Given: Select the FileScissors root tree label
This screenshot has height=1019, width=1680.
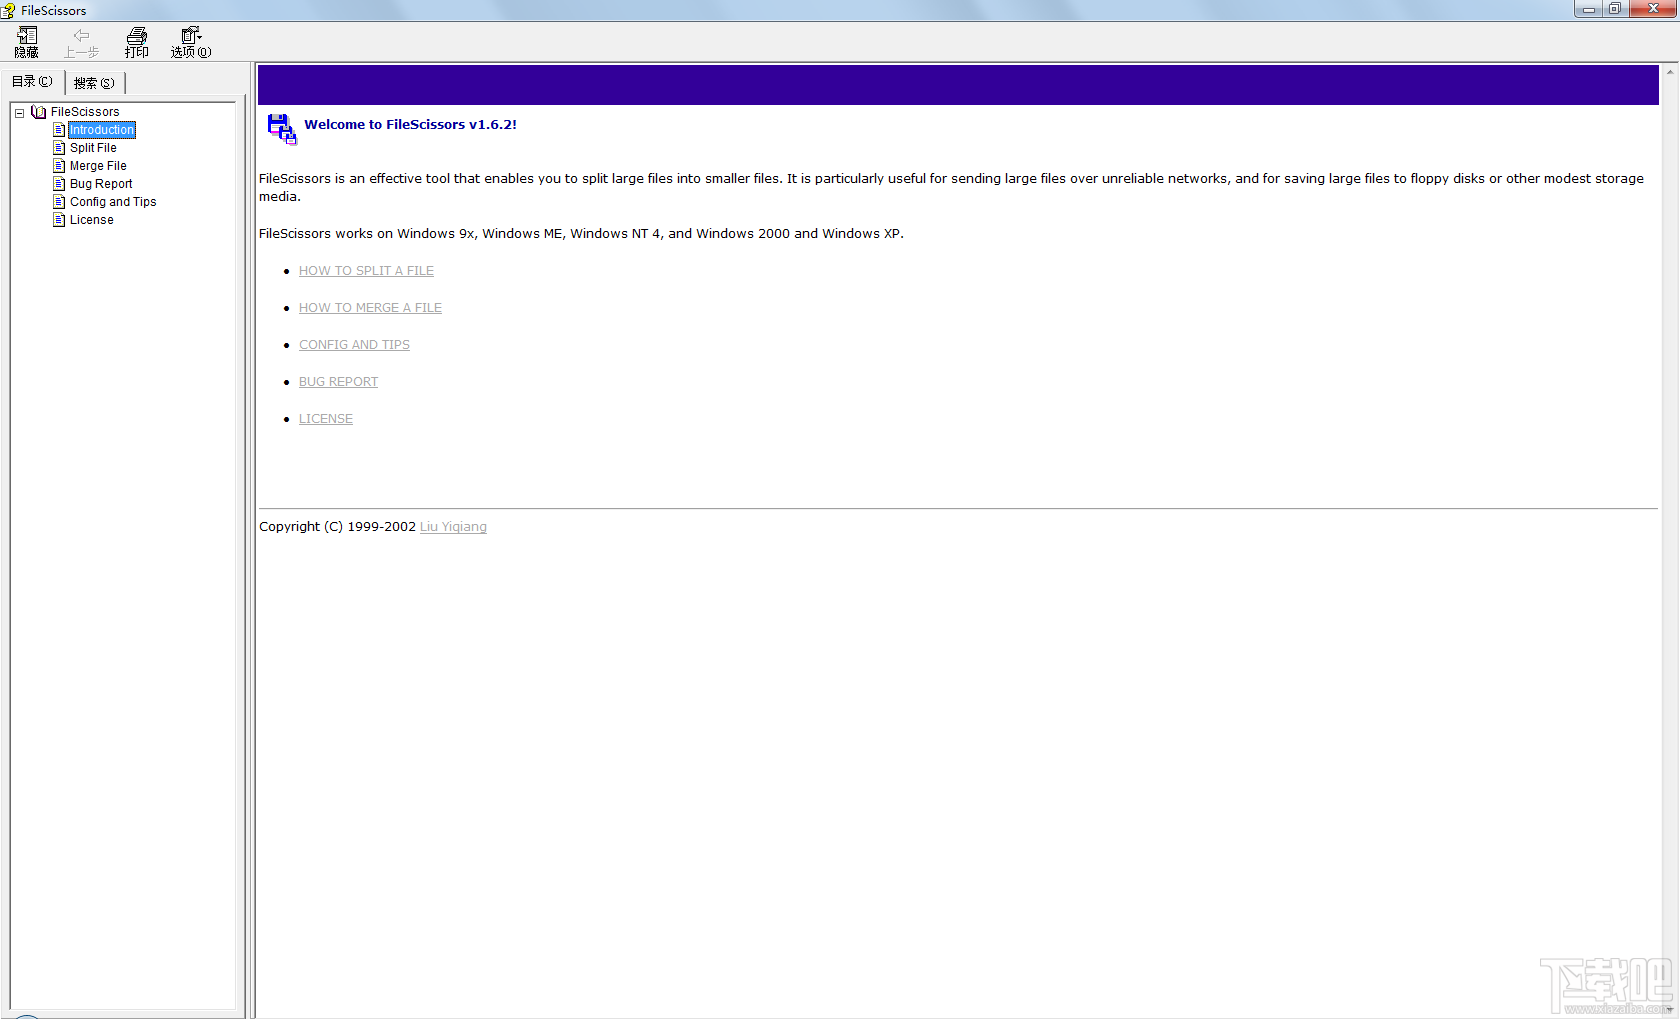Looking at the screenshot, I should point(85,112).
